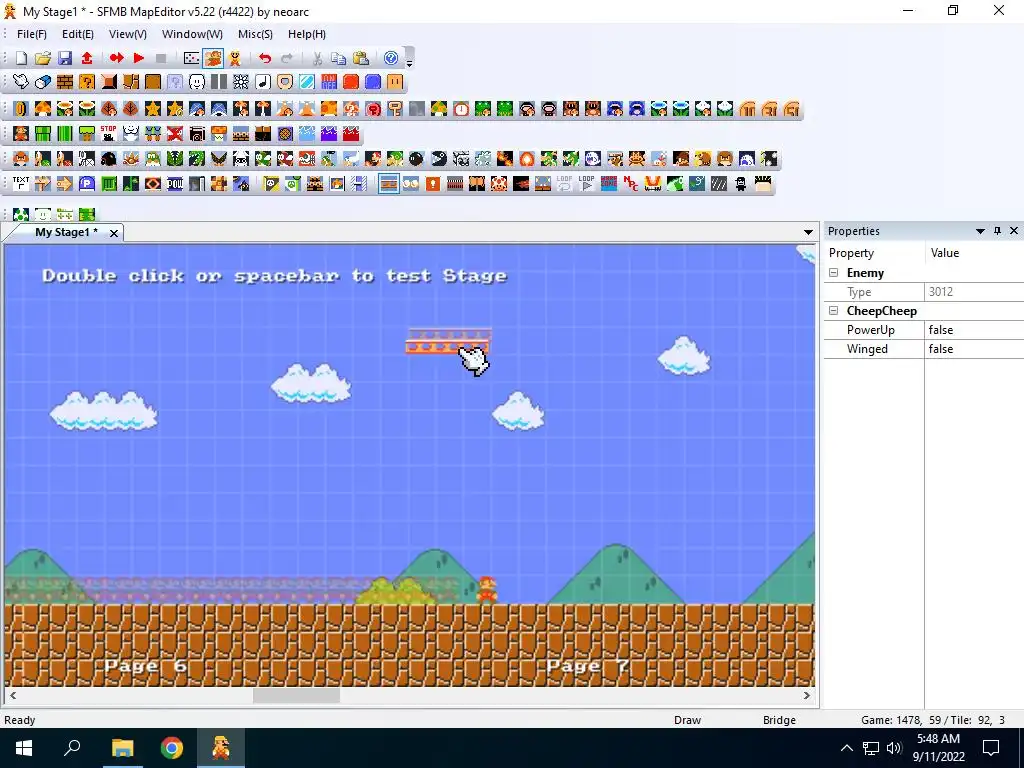Viewport: 1024px width, 768px height.
Task: Open the File(F) menu
Action: click(x=31, y=34)
